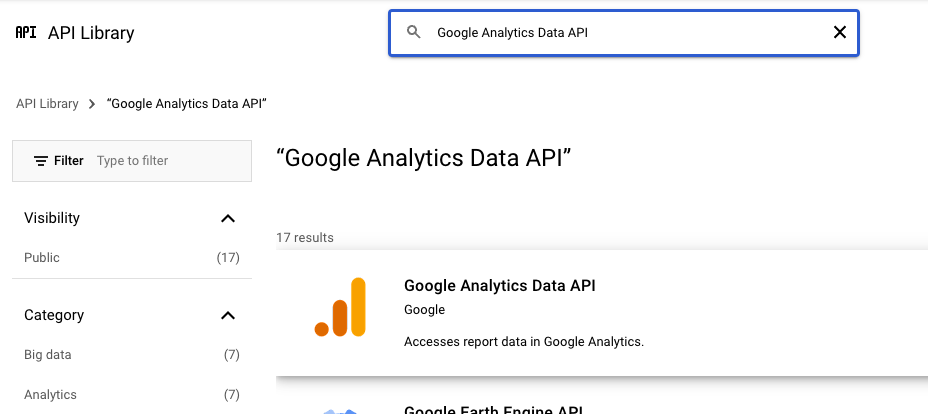Screen dimensions: 928x414
Task: Click the Filter list icon
Action: 41,161
